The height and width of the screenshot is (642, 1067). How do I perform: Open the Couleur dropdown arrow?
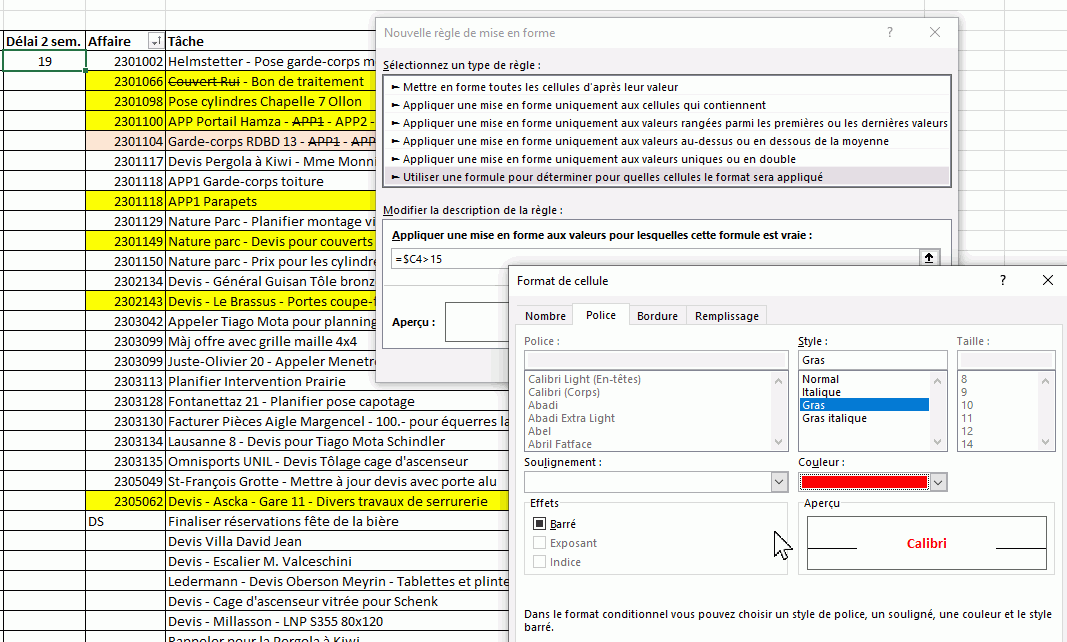tap(938, 482)
